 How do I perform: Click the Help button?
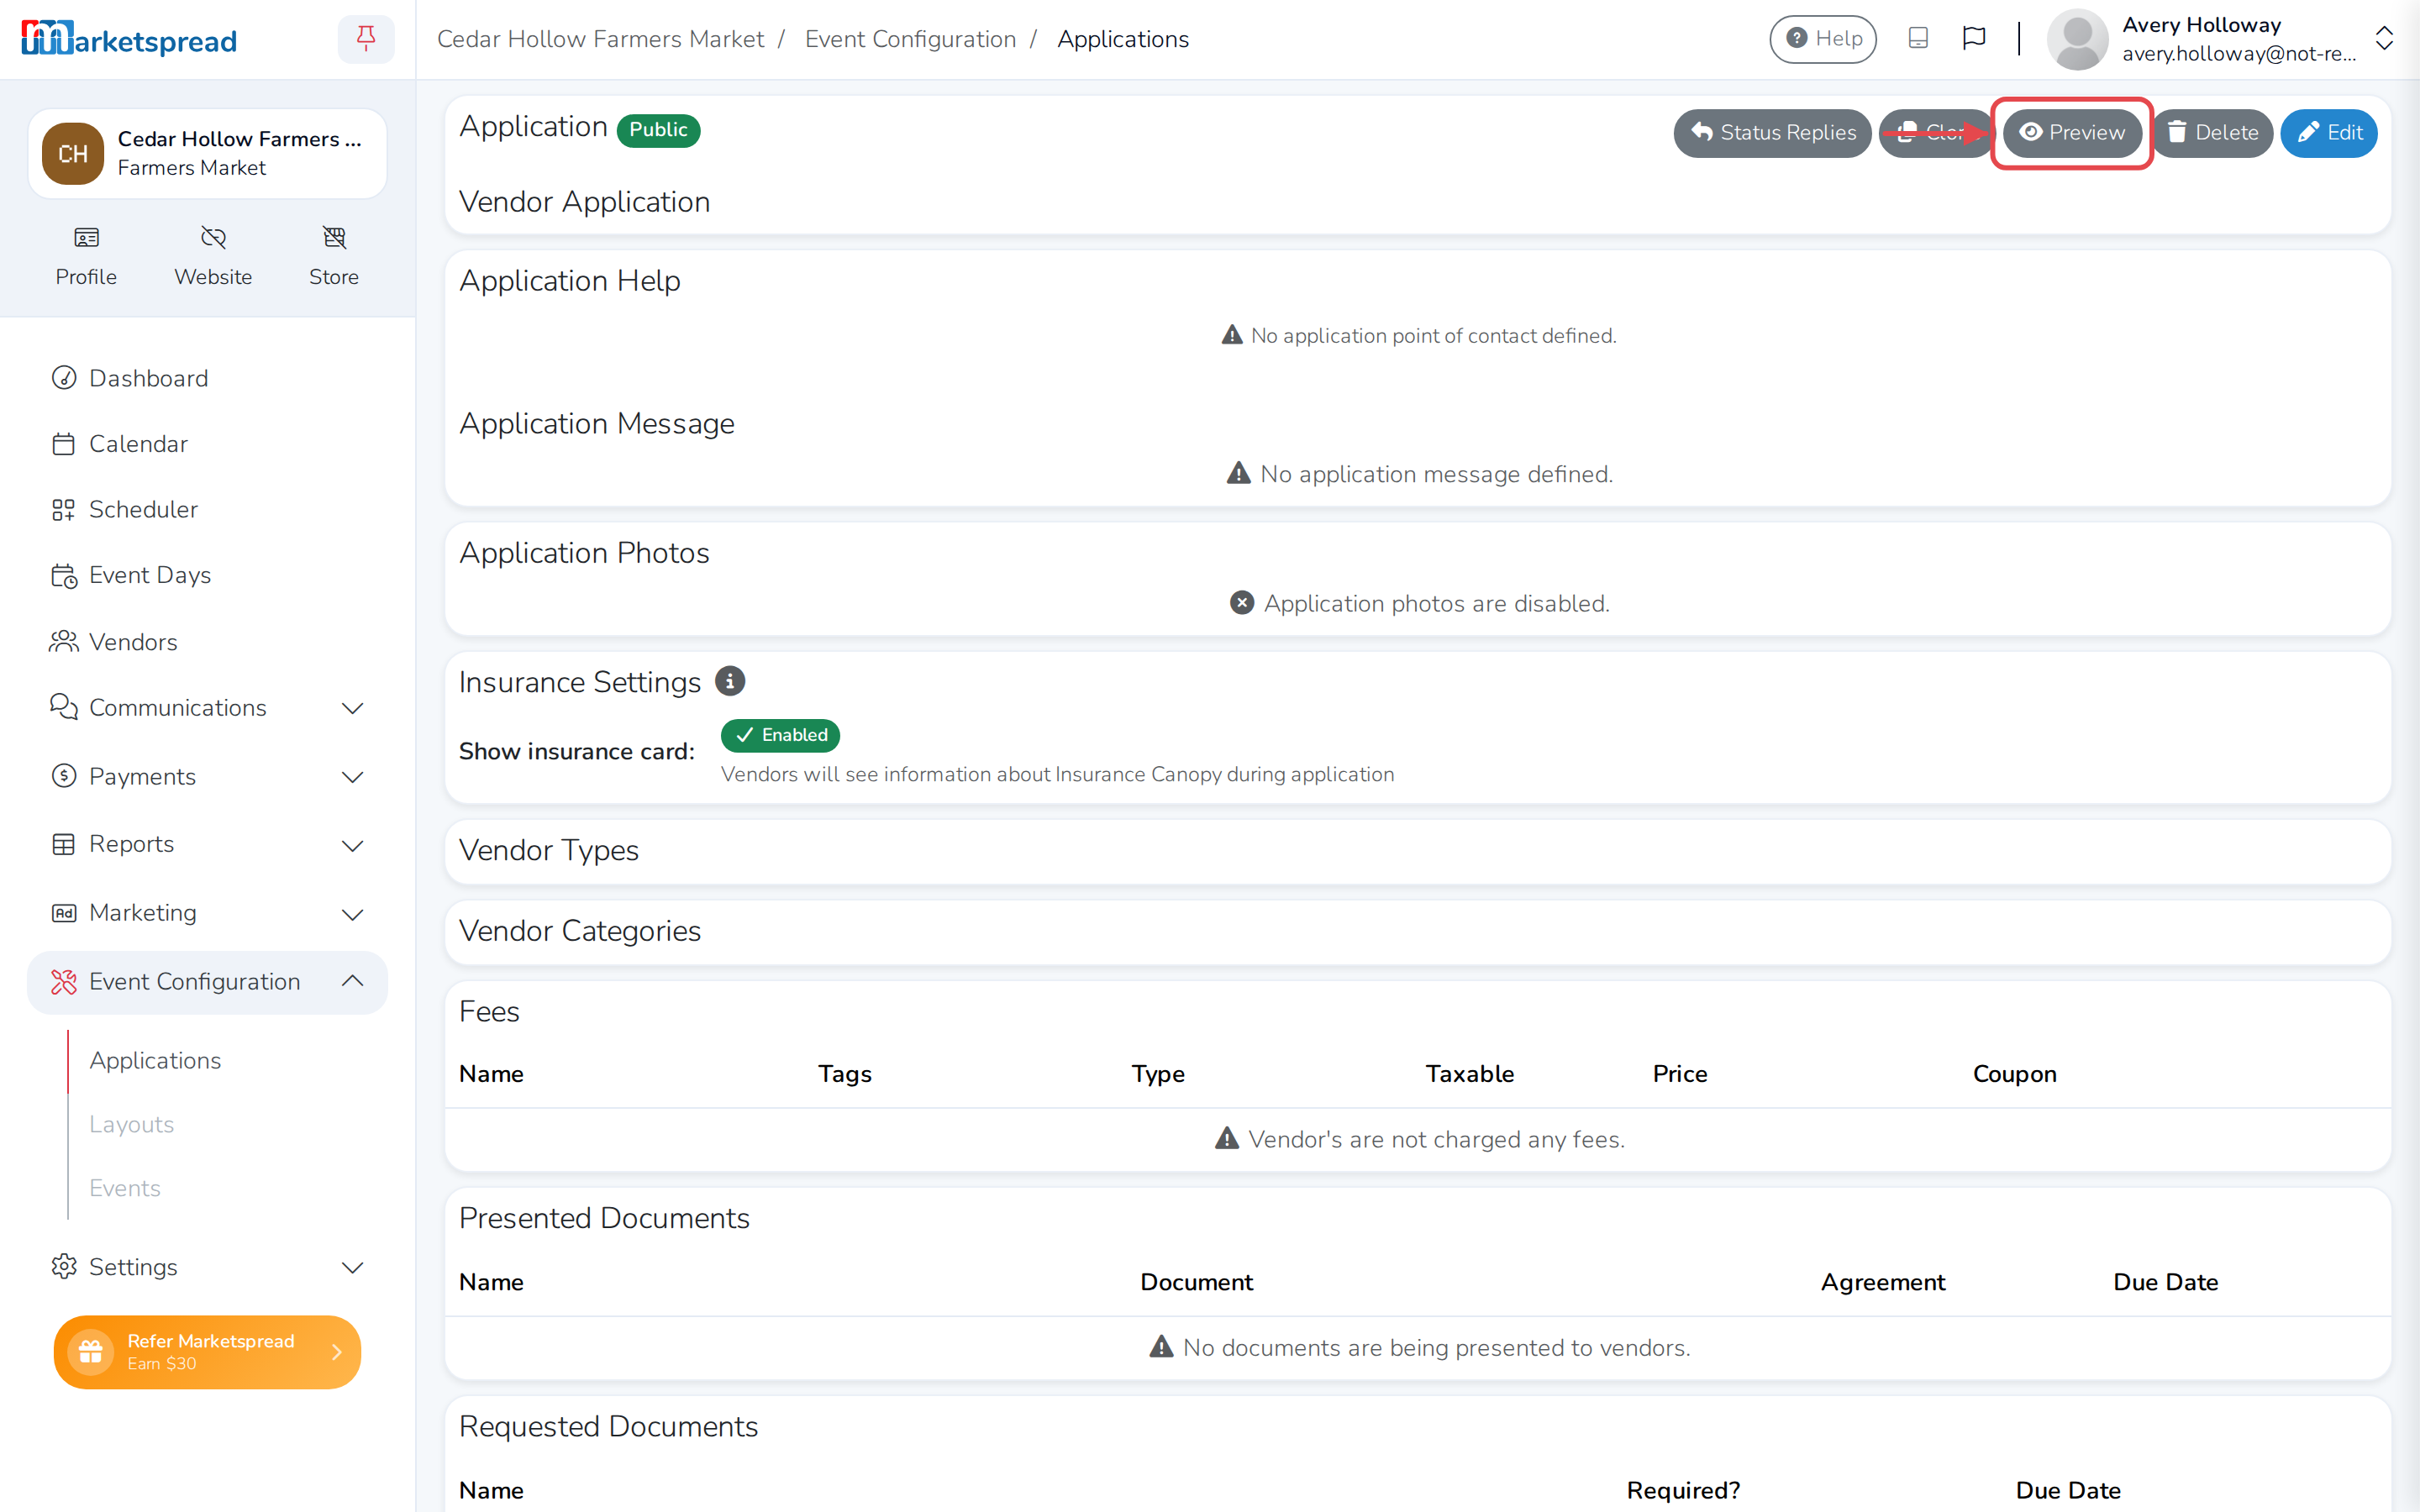(x=1823, y=39)
